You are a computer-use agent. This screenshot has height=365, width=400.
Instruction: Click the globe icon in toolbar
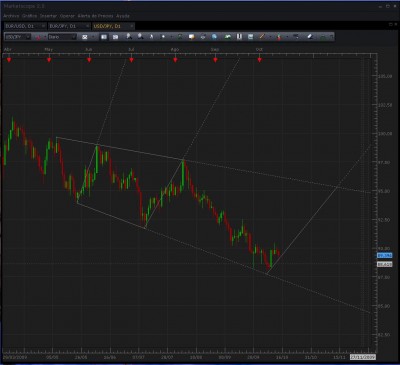[214, 37]
